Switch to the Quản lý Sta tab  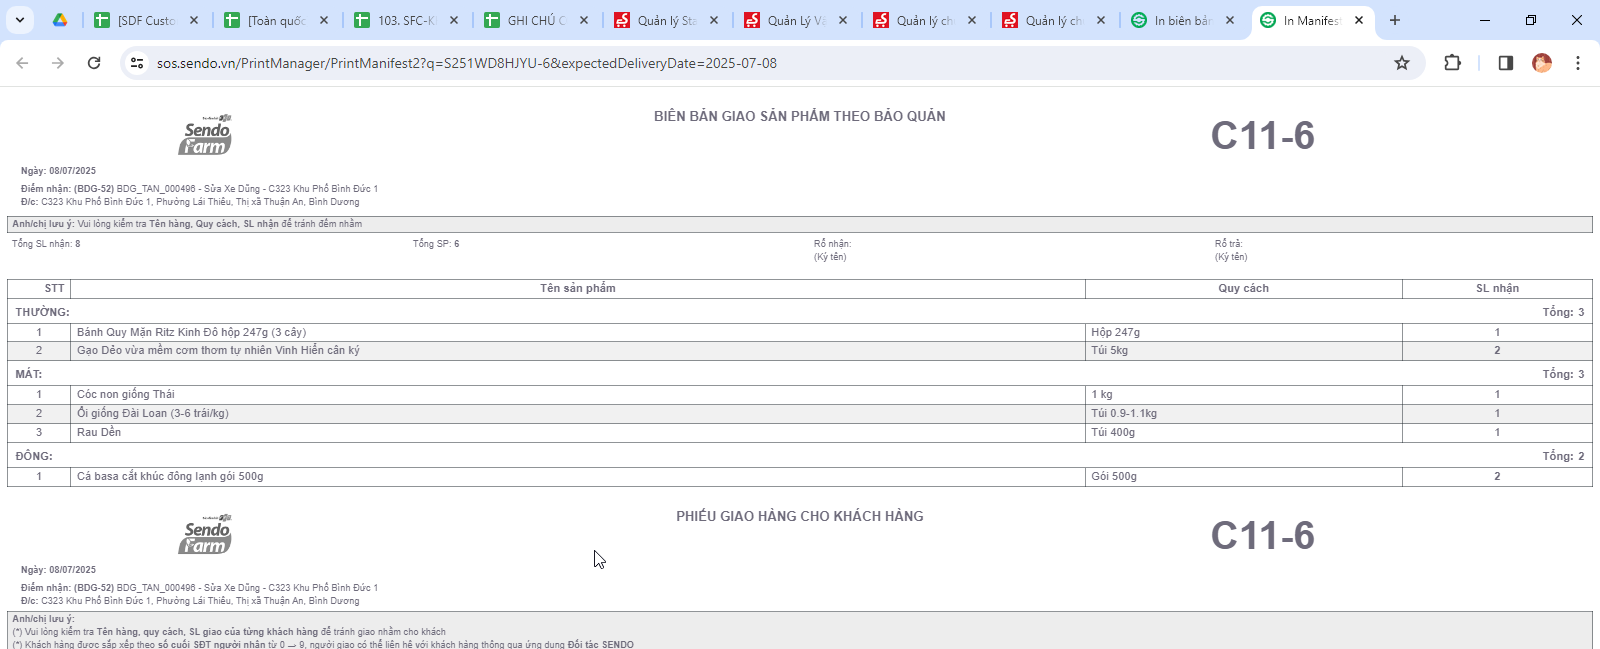point(666,20)
